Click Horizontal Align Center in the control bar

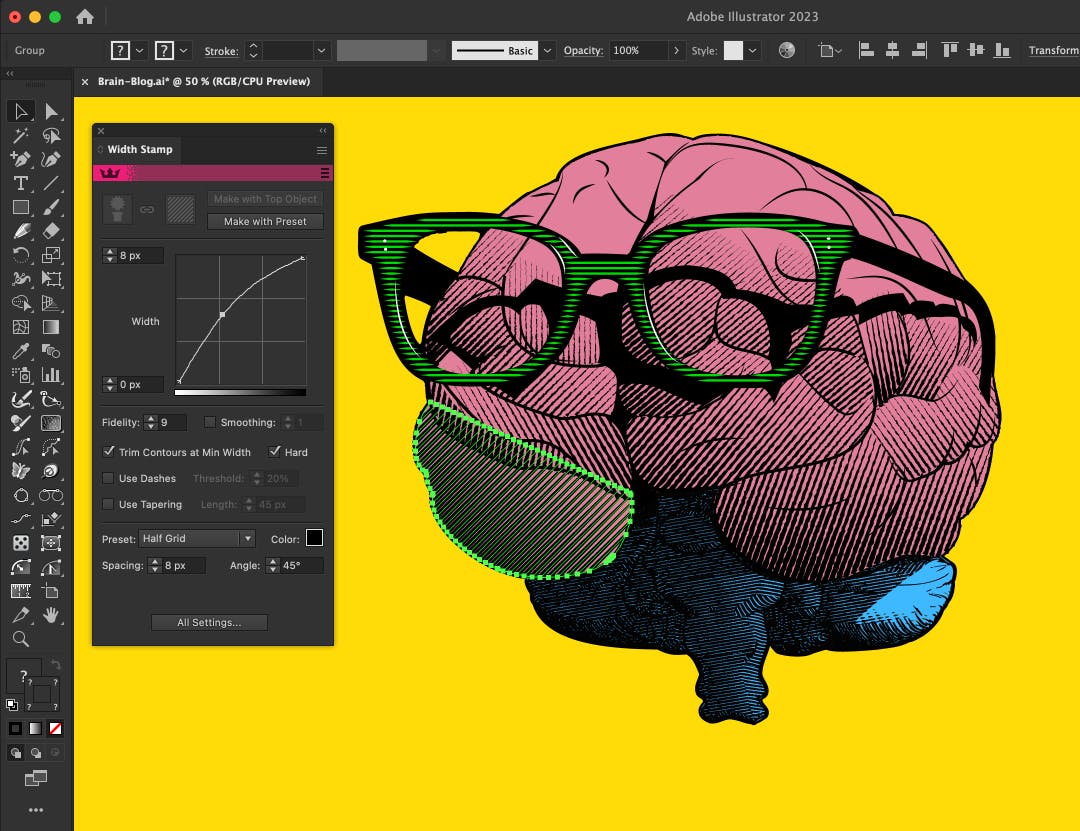(x=892, y=50)
